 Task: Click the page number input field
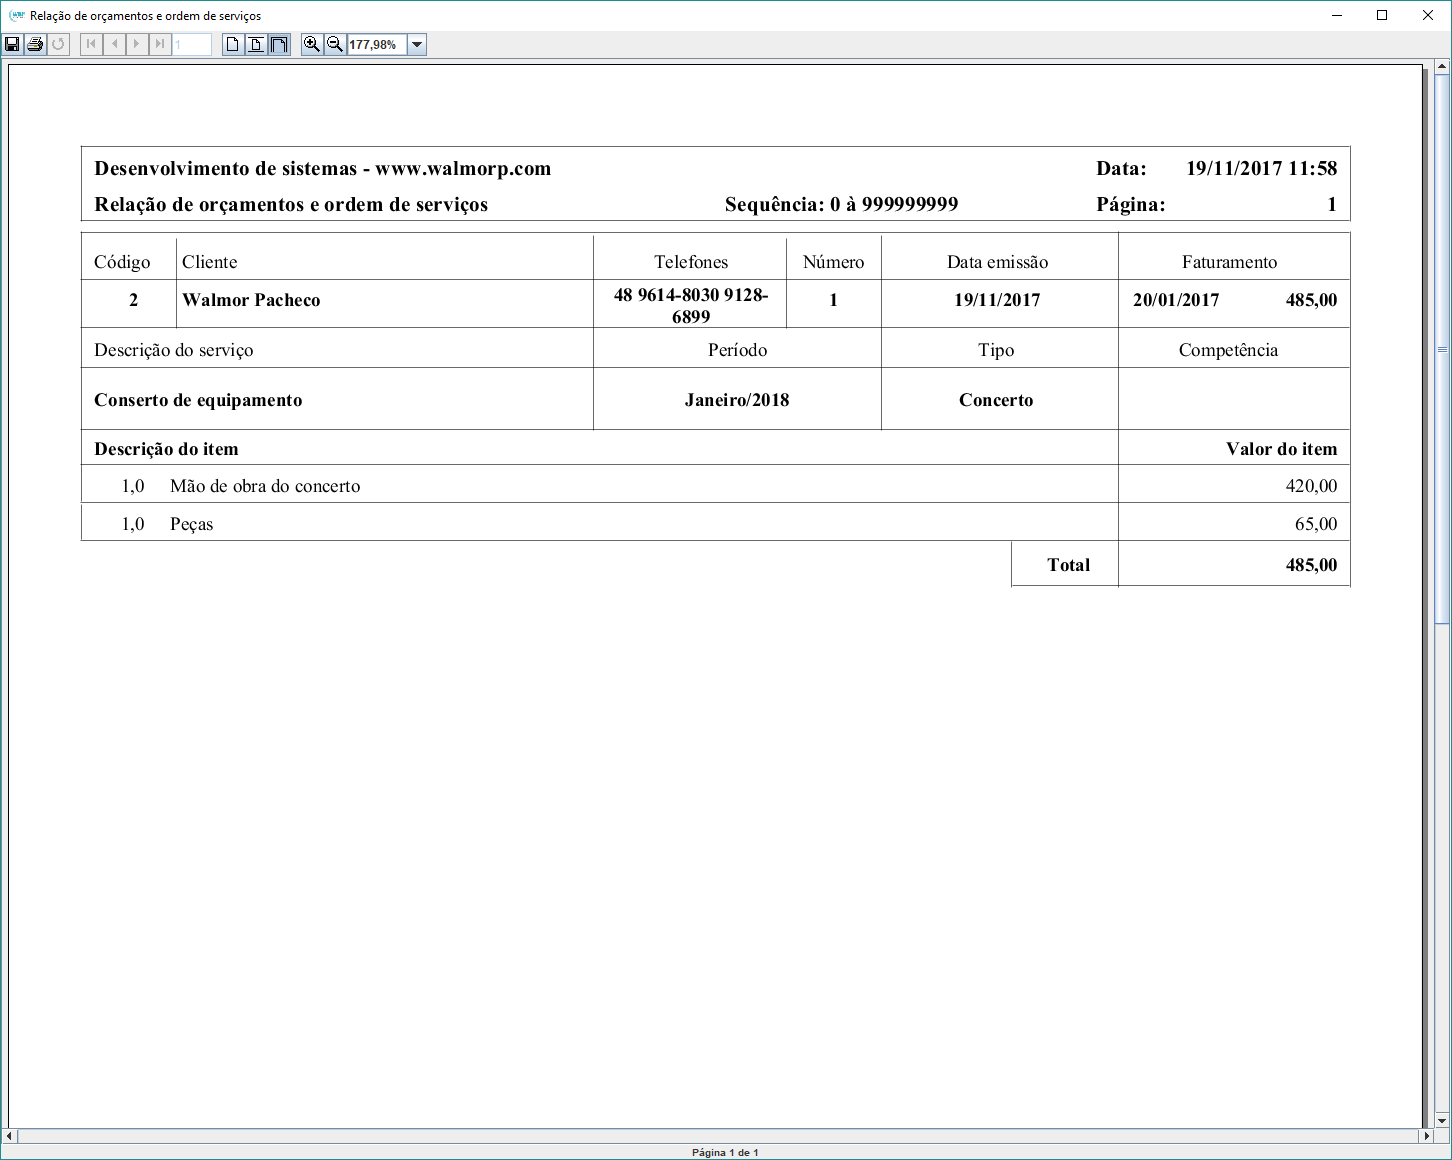(x=191, y=44)
